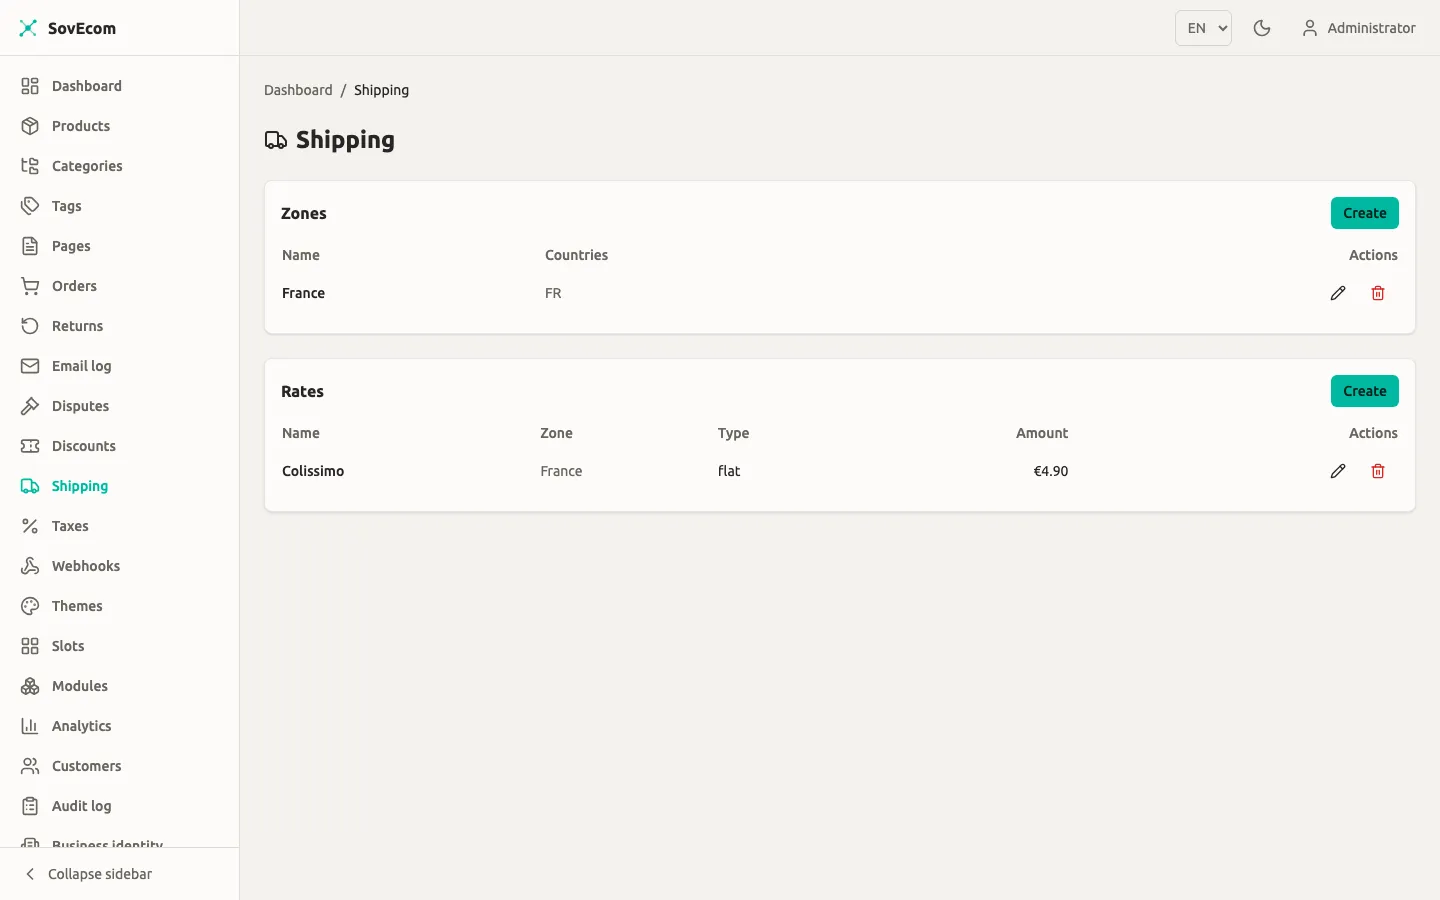Click the Amount column header
The height and width of the screenshot is (900, 1440).
coord(1042,433)
